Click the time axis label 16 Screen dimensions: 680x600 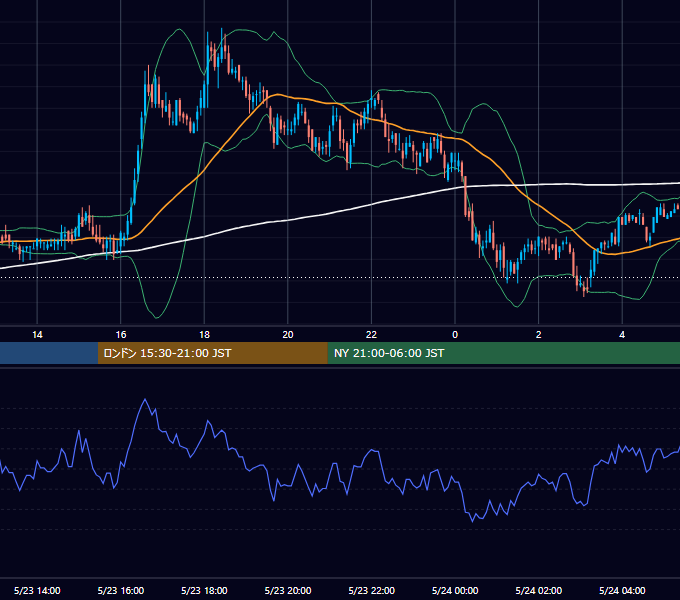point(121,335)
